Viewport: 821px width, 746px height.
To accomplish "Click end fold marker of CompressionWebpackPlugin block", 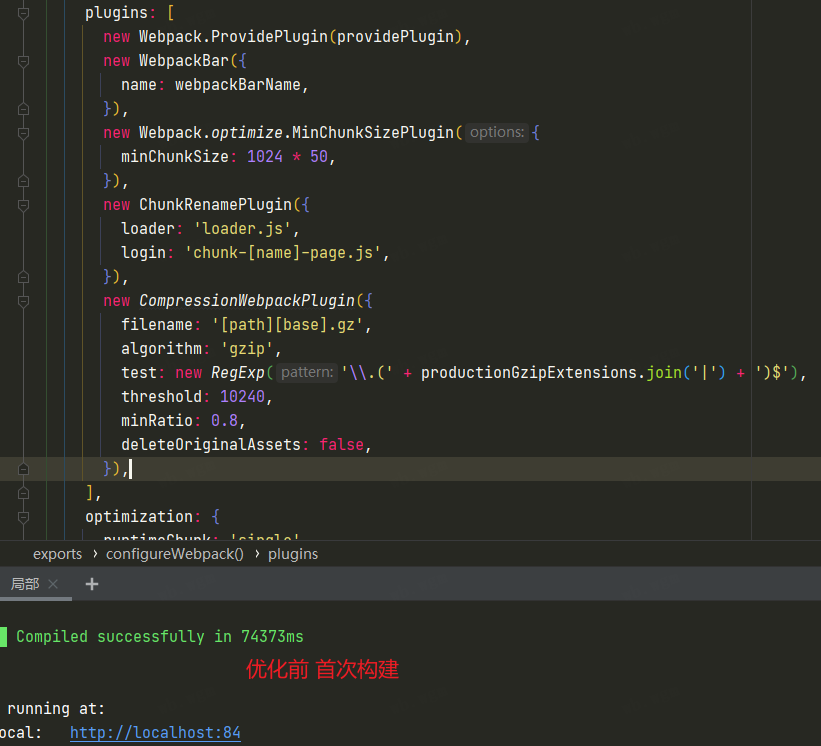I will click(x=23, y=469).
